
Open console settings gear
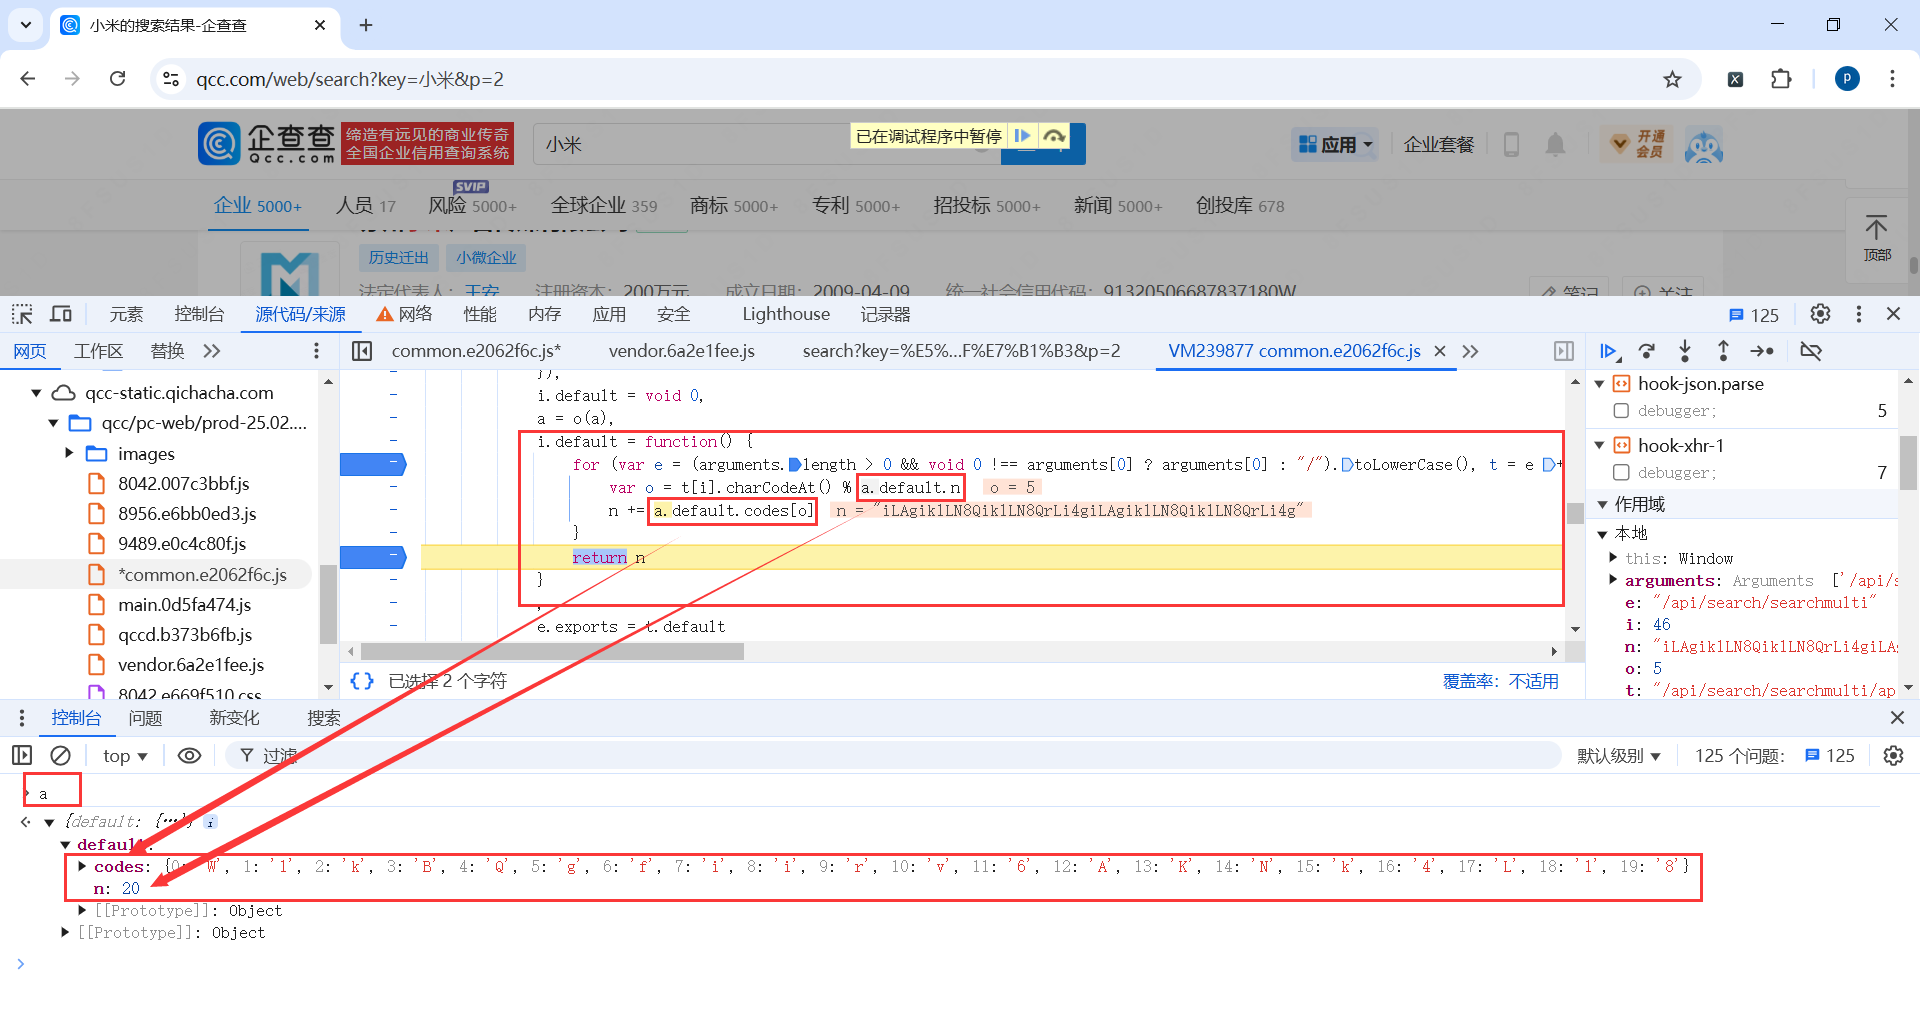pyautogui.click(x=1893, y=756)
